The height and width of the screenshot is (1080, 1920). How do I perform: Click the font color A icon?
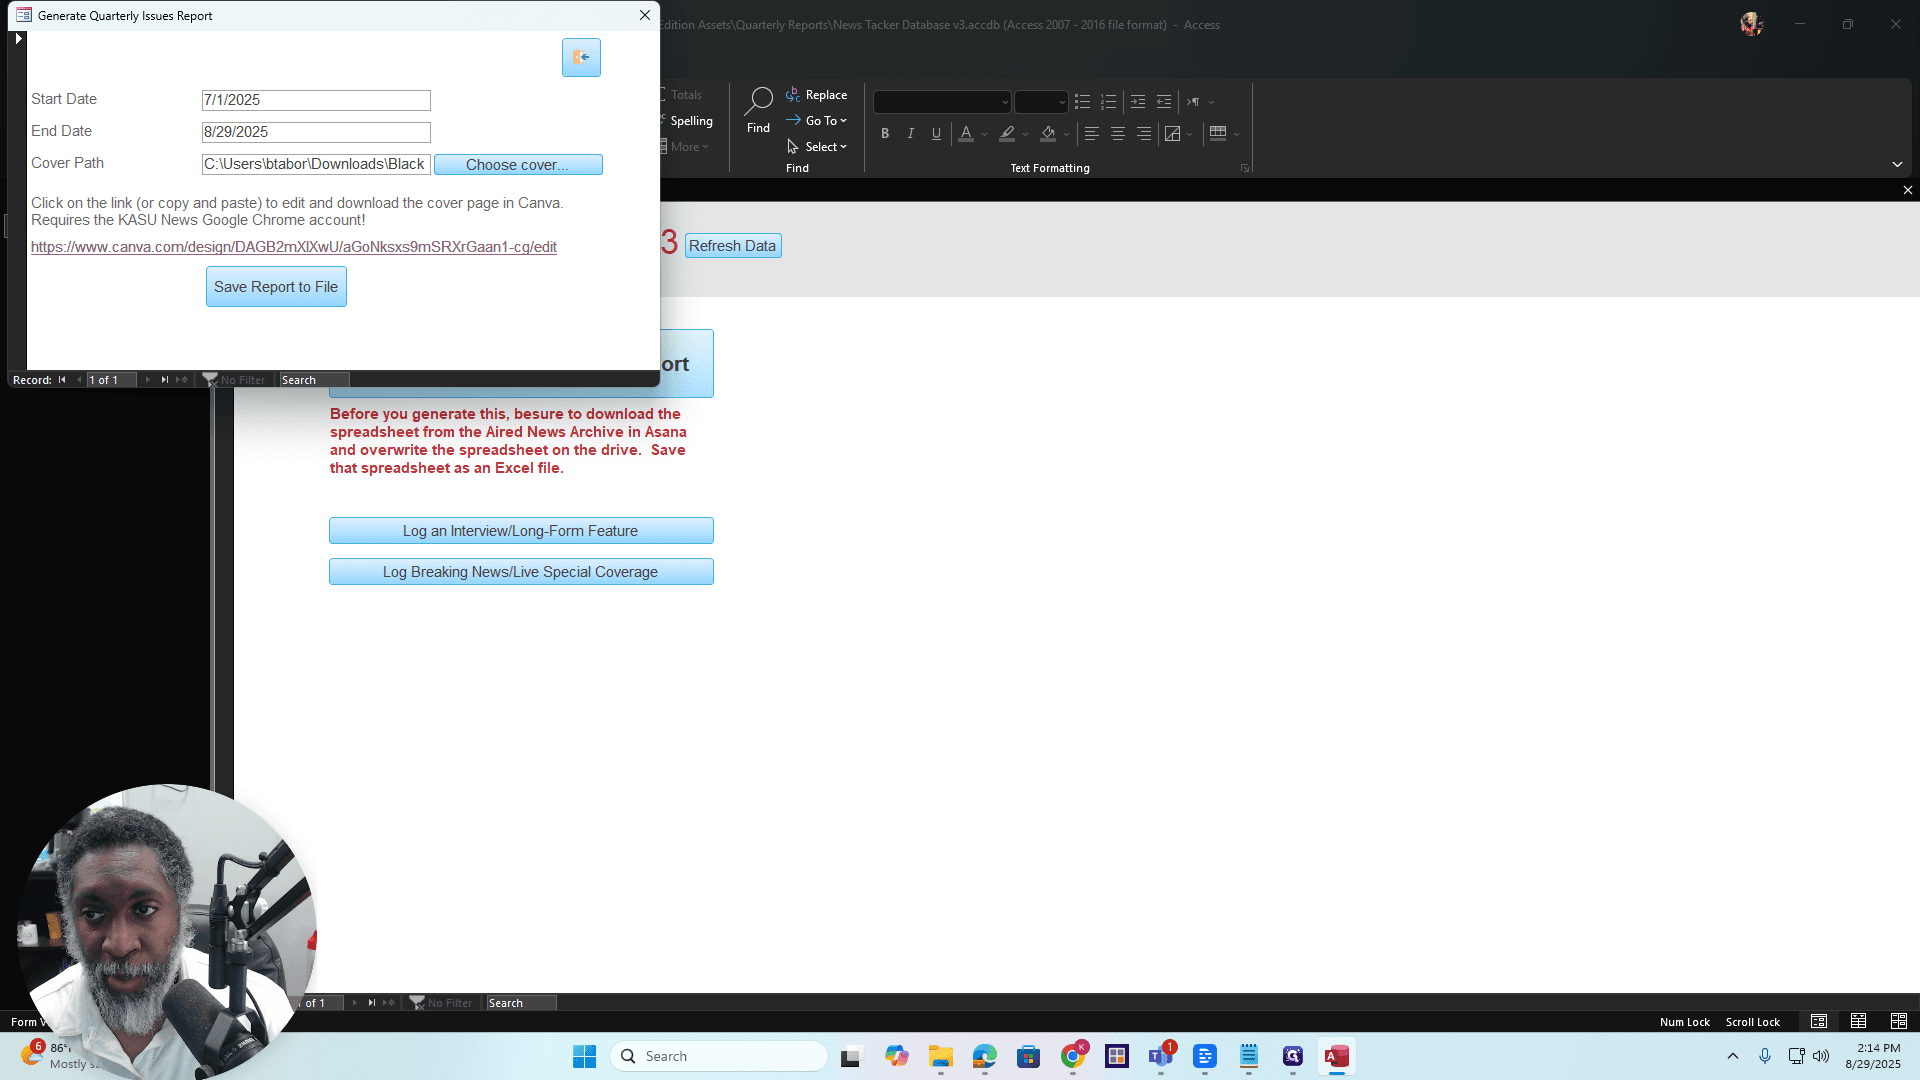coord(966,133)
